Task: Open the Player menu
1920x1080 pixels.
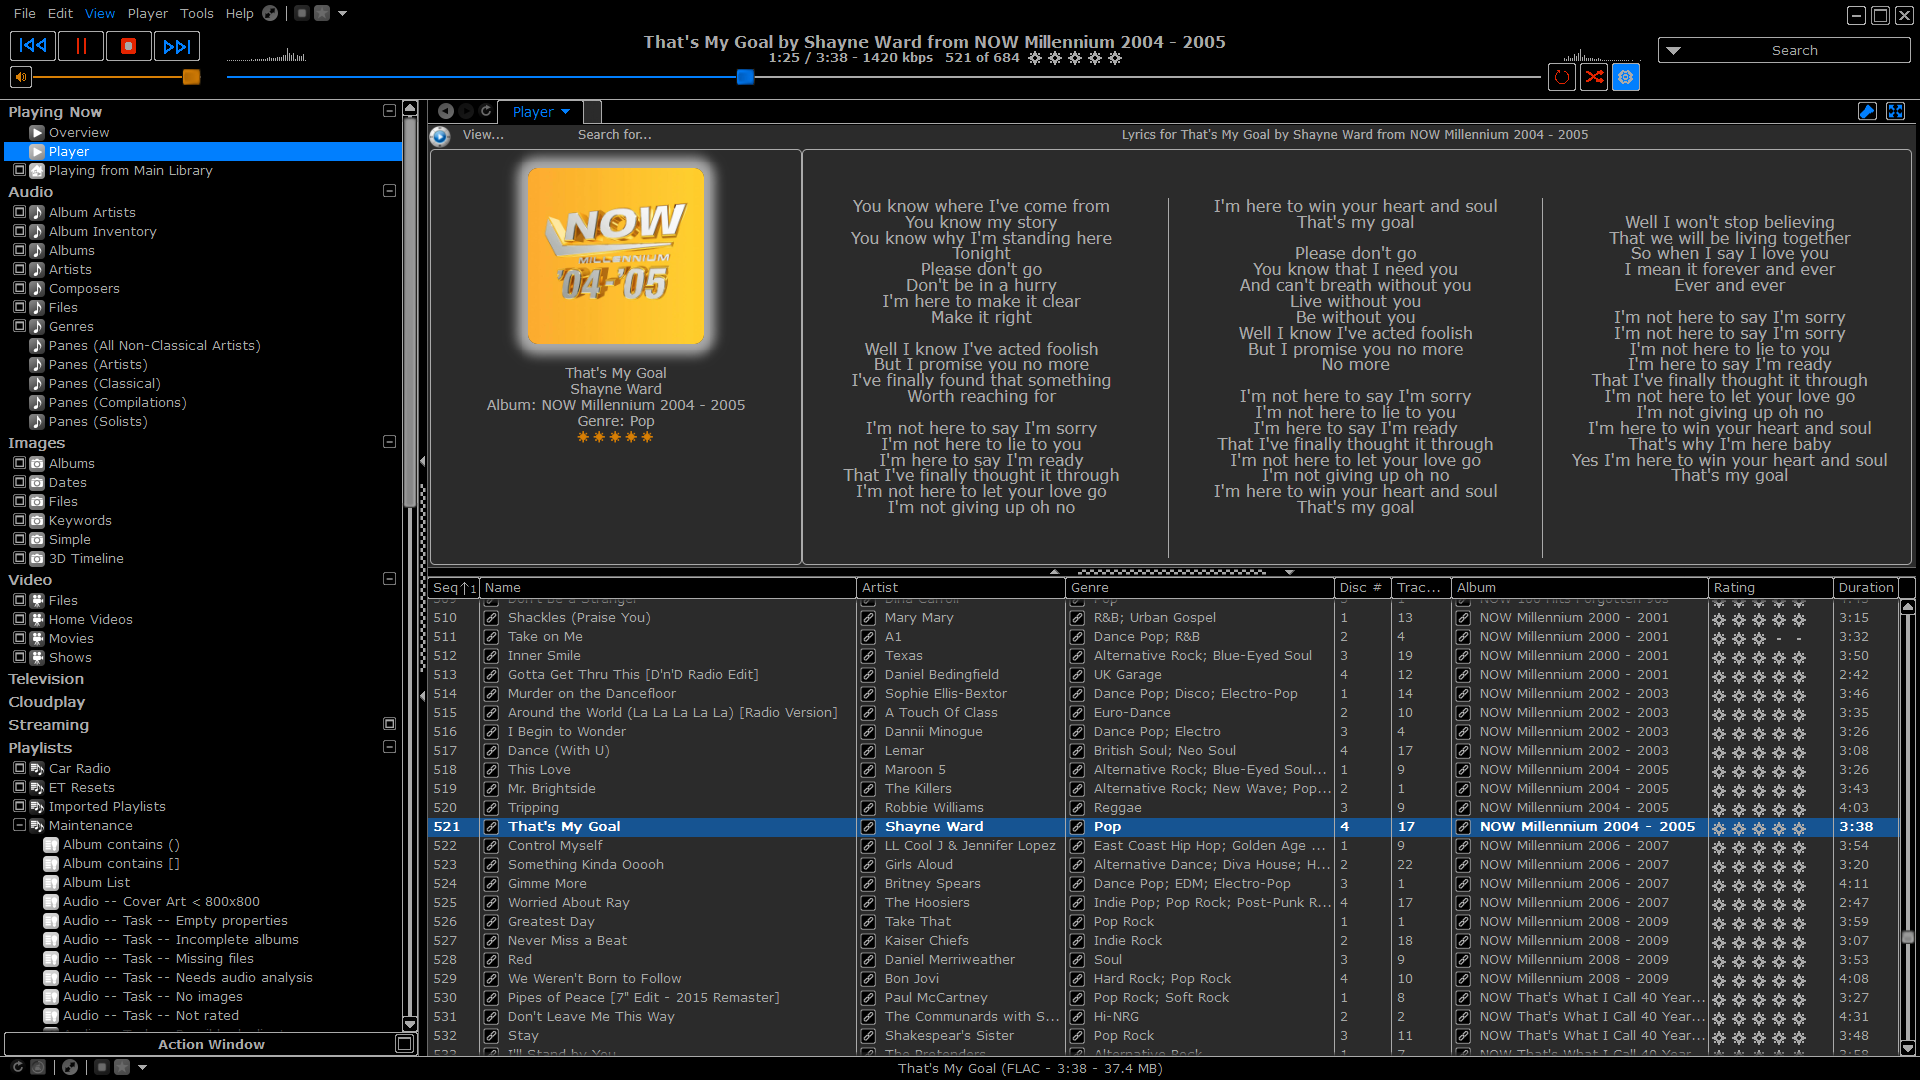Action: click(147, 13)
